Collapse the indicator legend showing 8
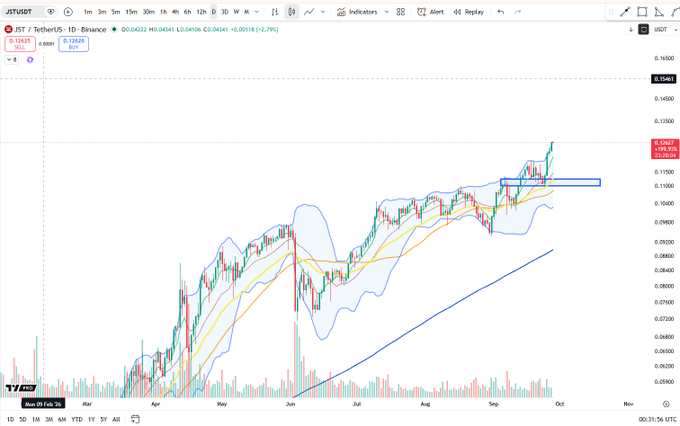The image size is (680, 426). tap(12, 60)
